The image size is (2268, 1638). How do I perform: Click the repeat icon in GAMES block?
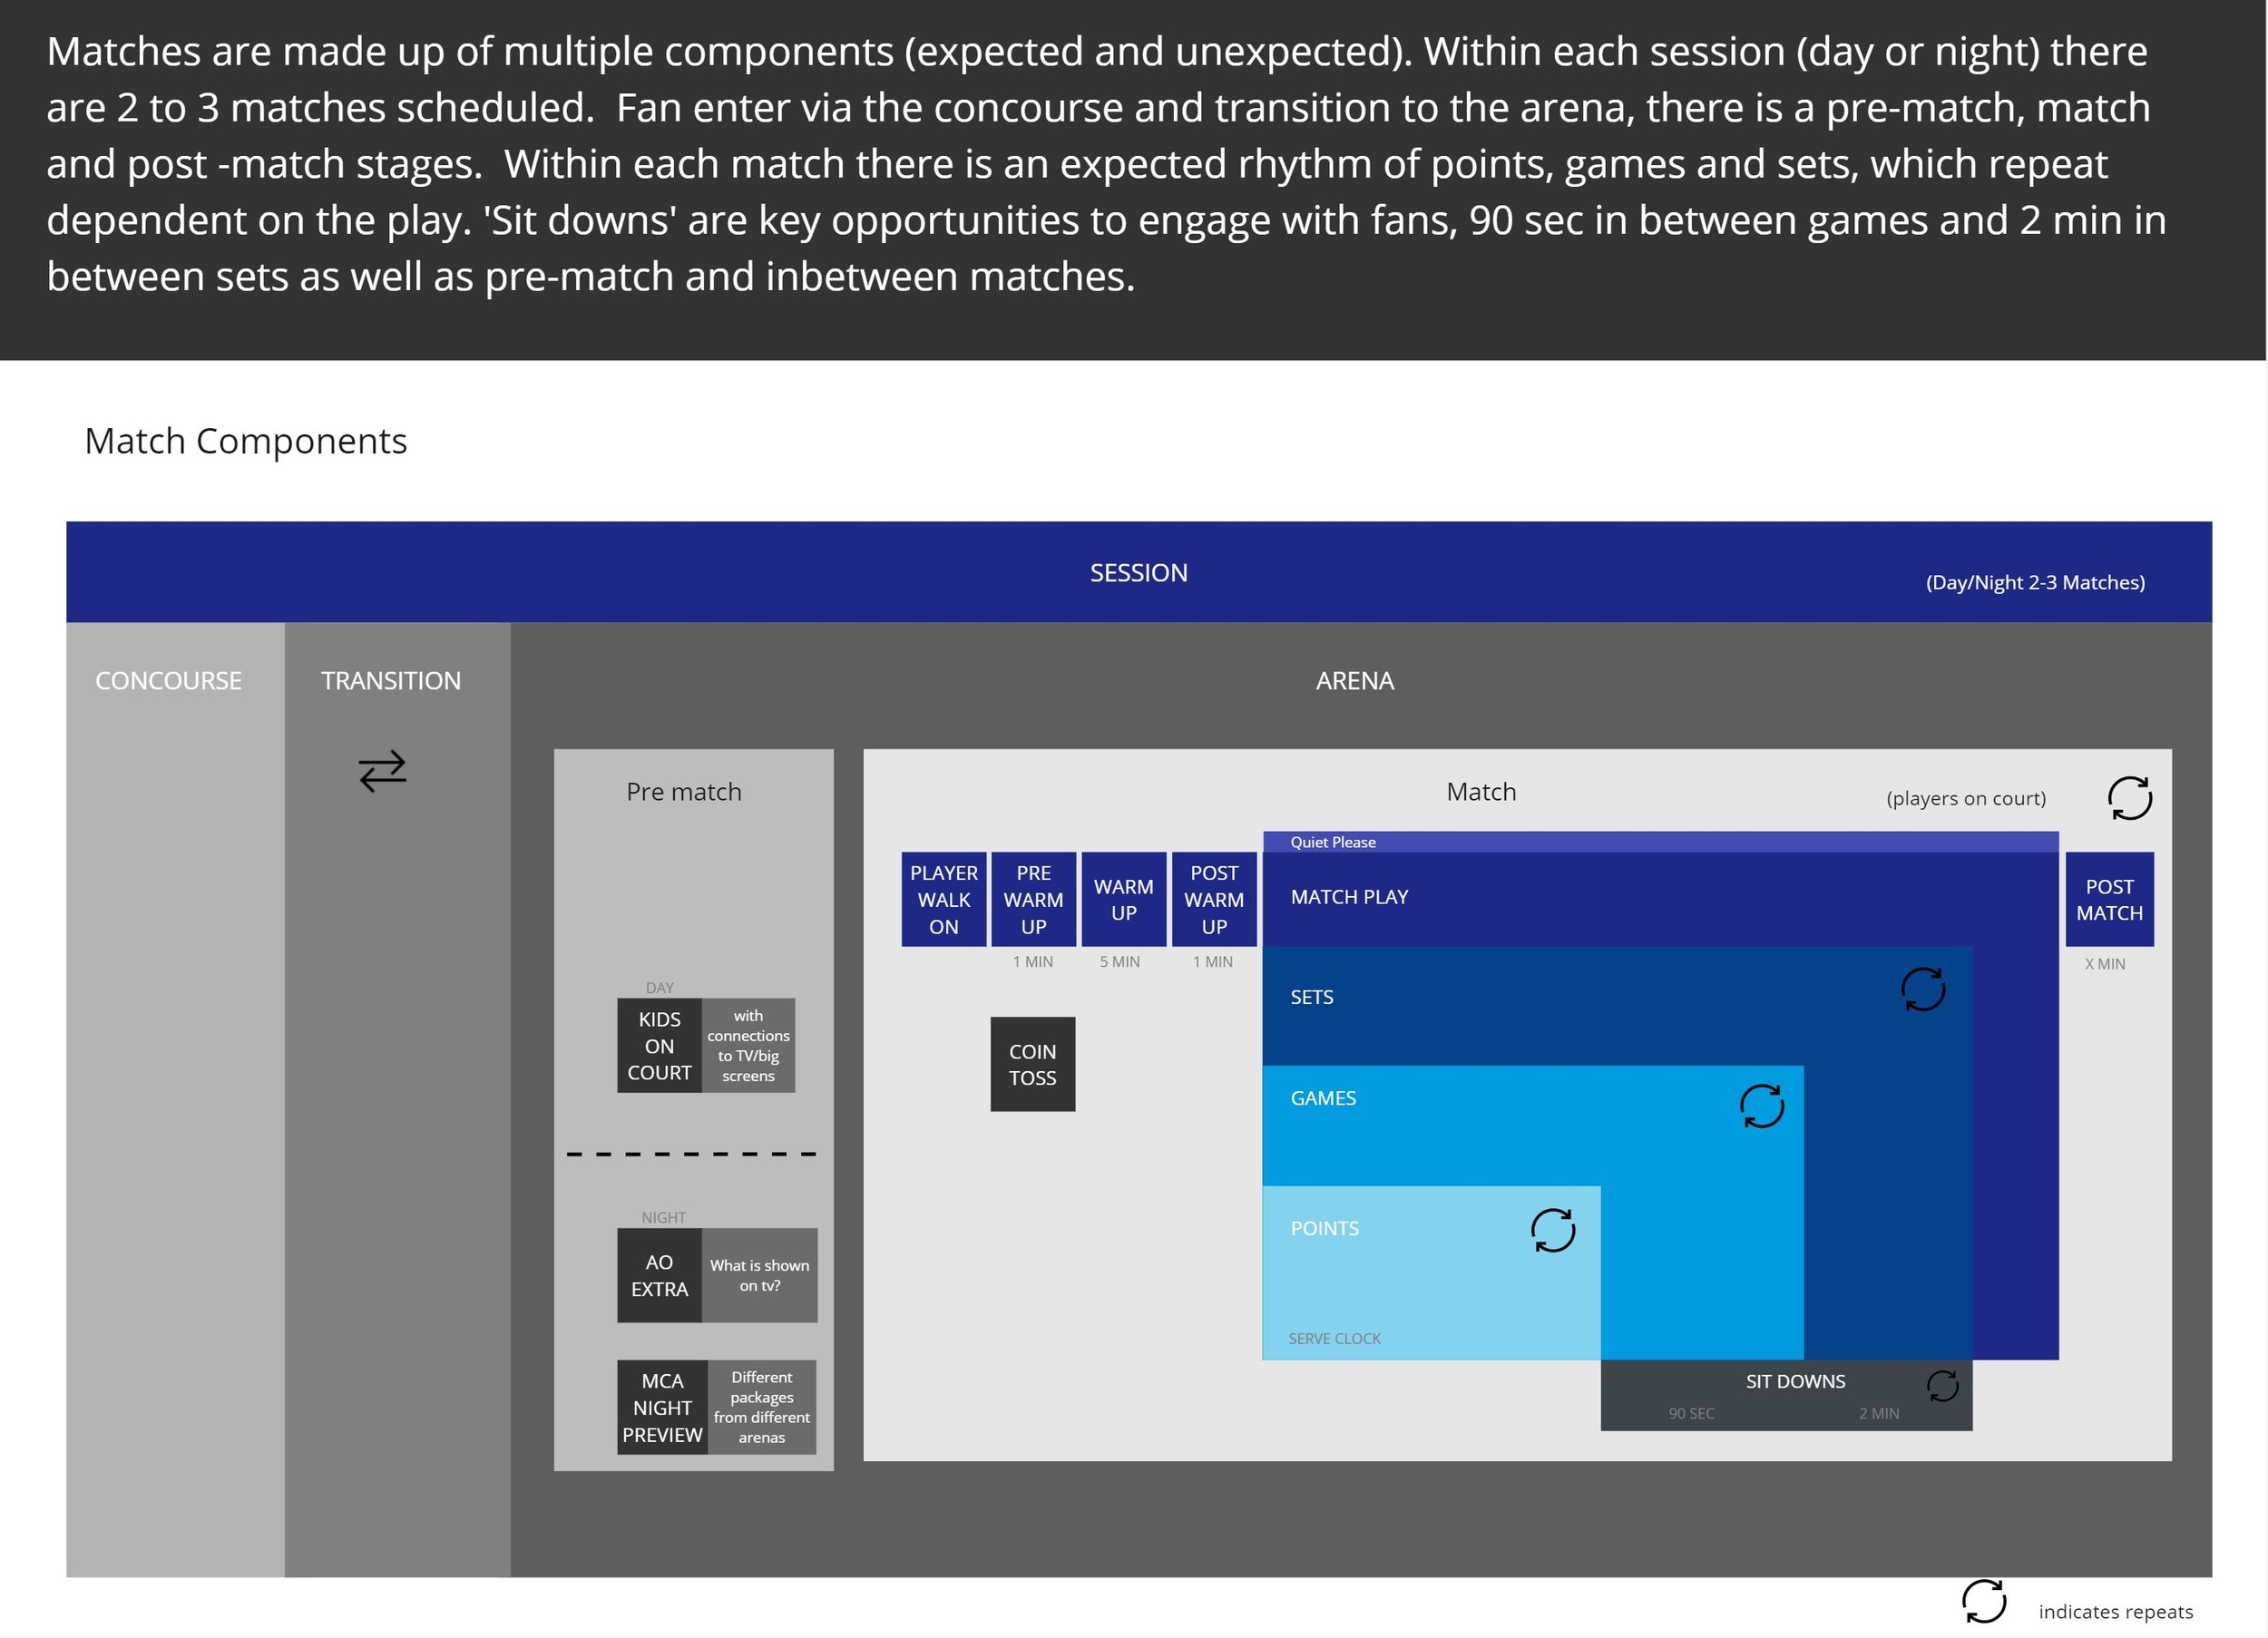[x=1761, y=1106]
